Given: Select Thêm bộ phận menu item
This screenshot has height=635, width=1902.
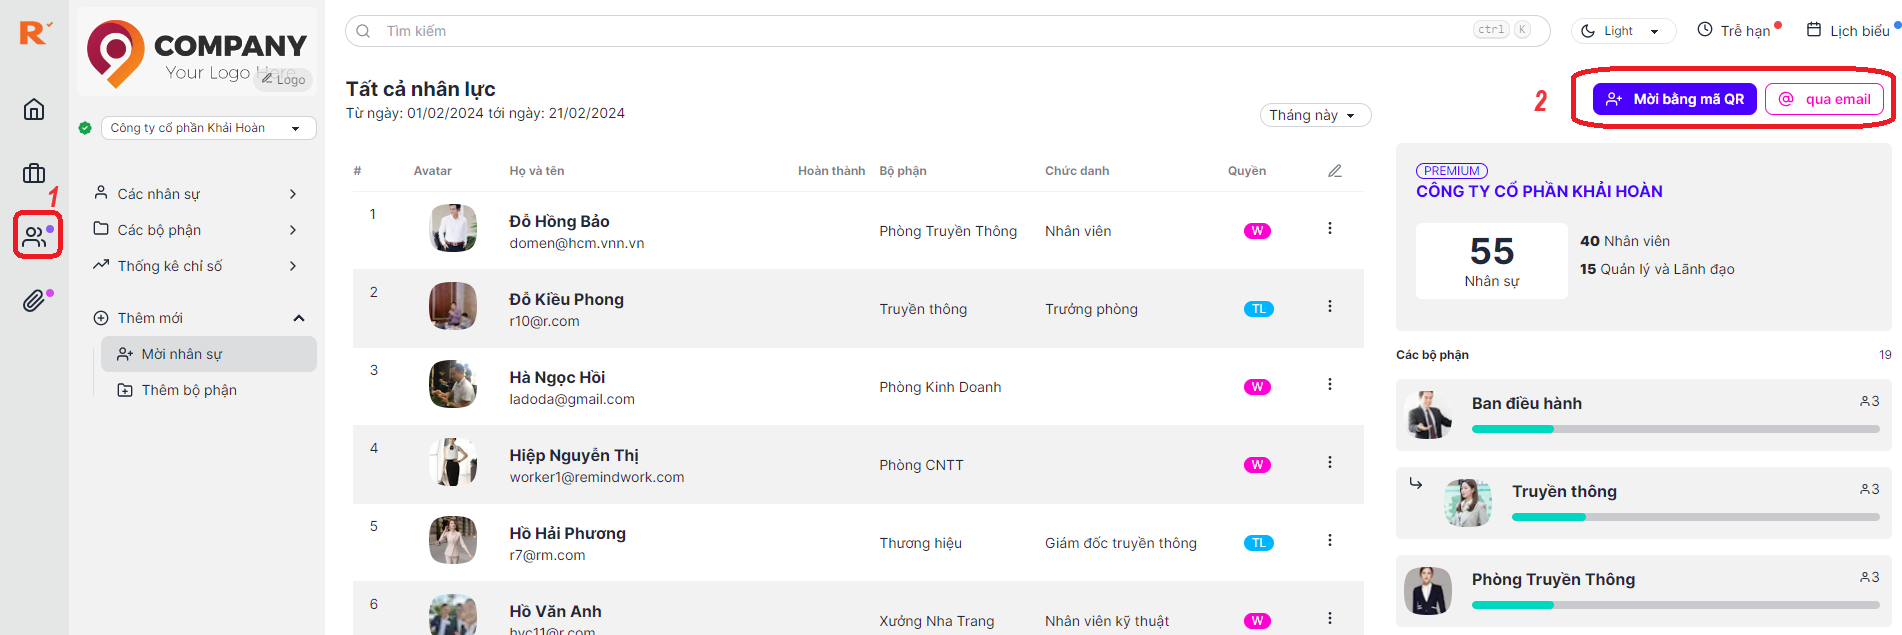Looking at the screenshot, I should [189, 390].
